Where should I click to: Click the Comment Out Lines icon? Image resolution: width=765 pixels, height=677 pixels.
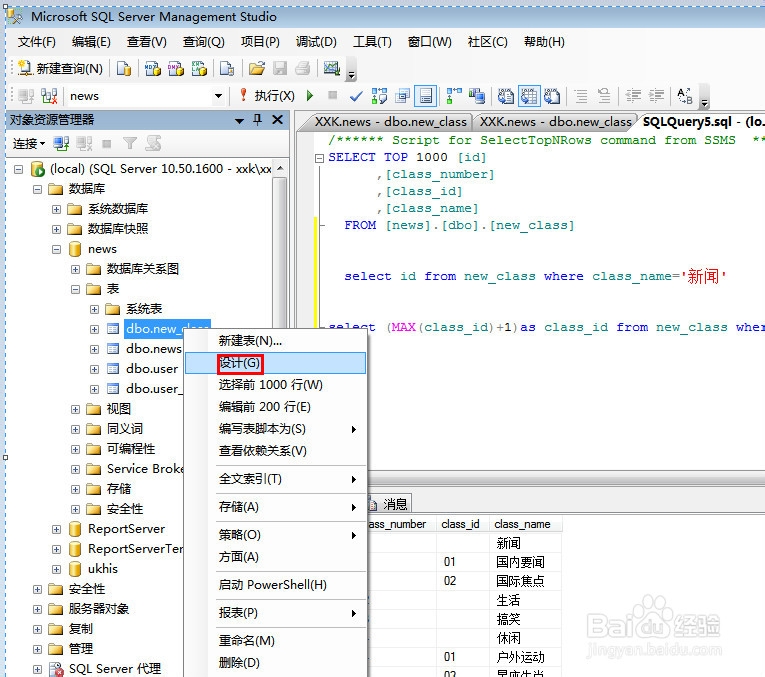[581, 96]
